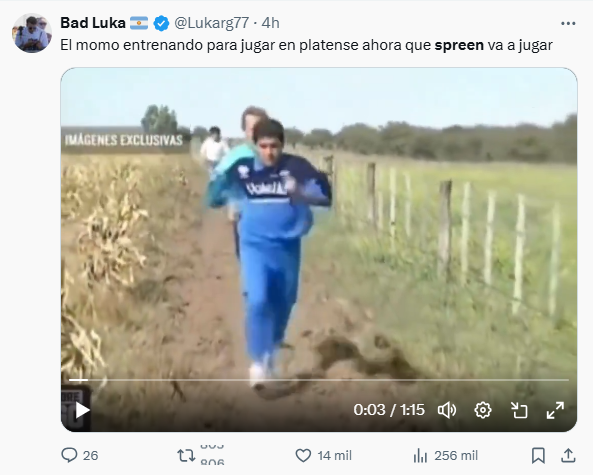Viewport: 593px width, 475px height.
Task: Share the tweet via upload arrow icon
Action: [568, 455]
